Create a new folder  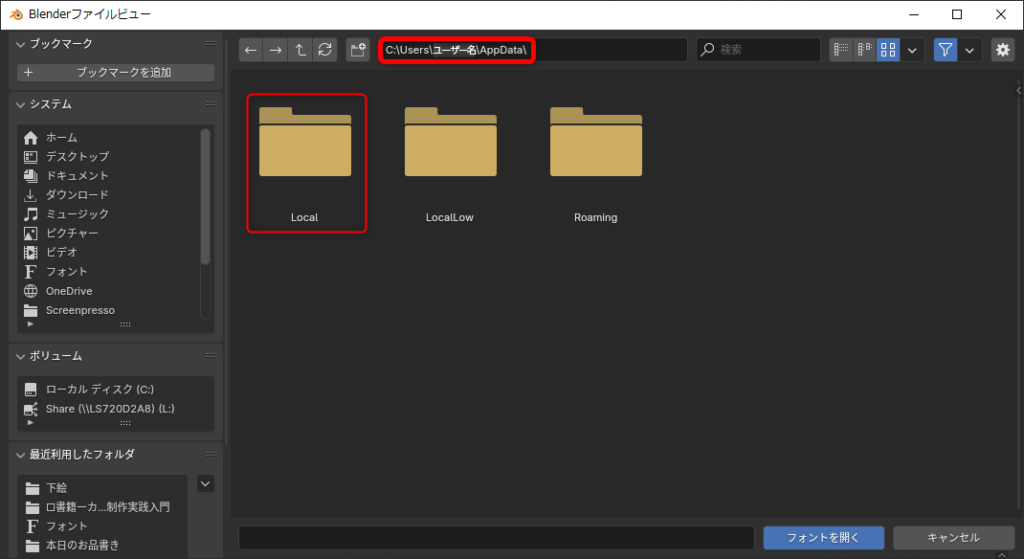[x=358, y=50]
